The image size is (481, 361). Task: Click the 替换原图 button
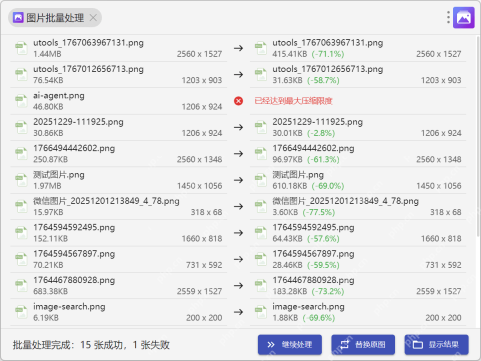click(x=363, y=344)
